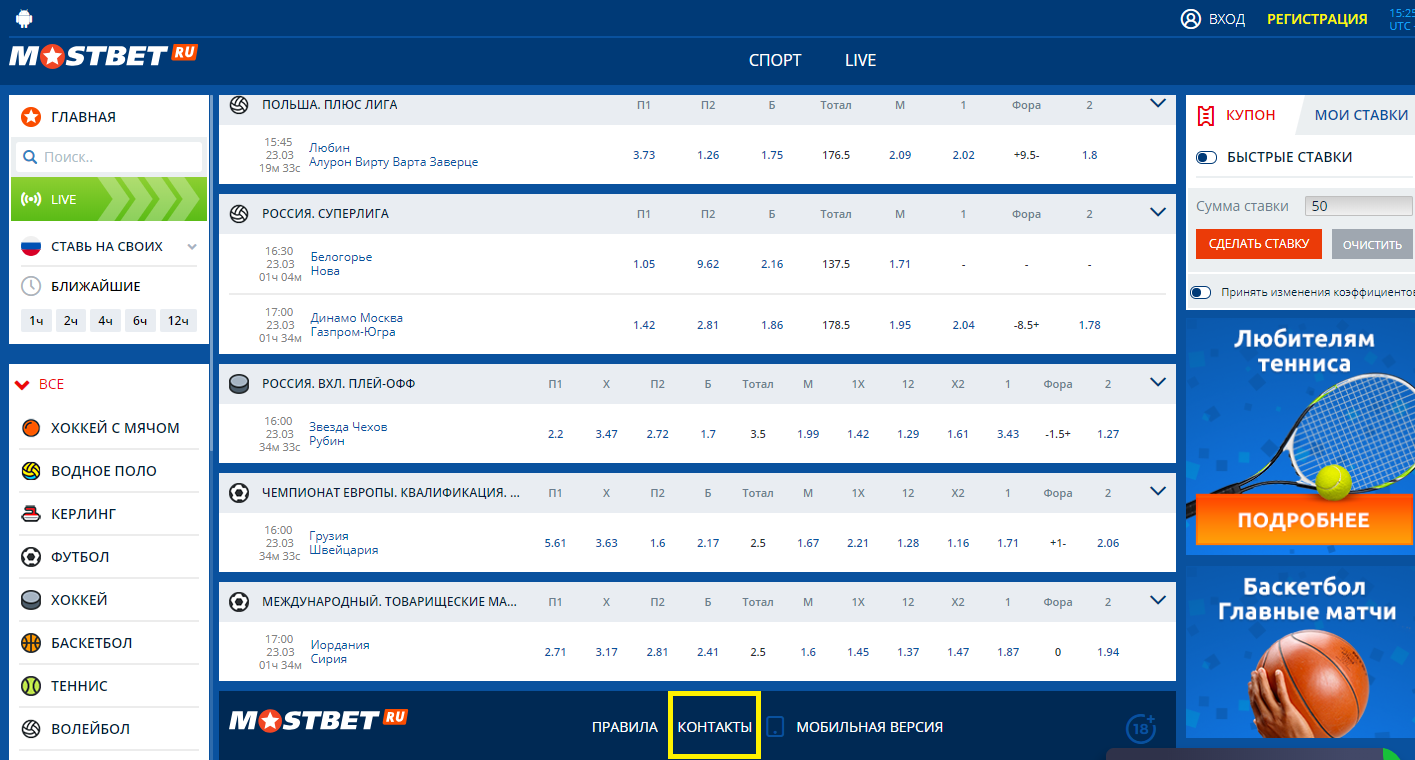The height and width of the screenshot is (760, 1415).
Task: Click the Android app icon
Action: click(24, 18)
